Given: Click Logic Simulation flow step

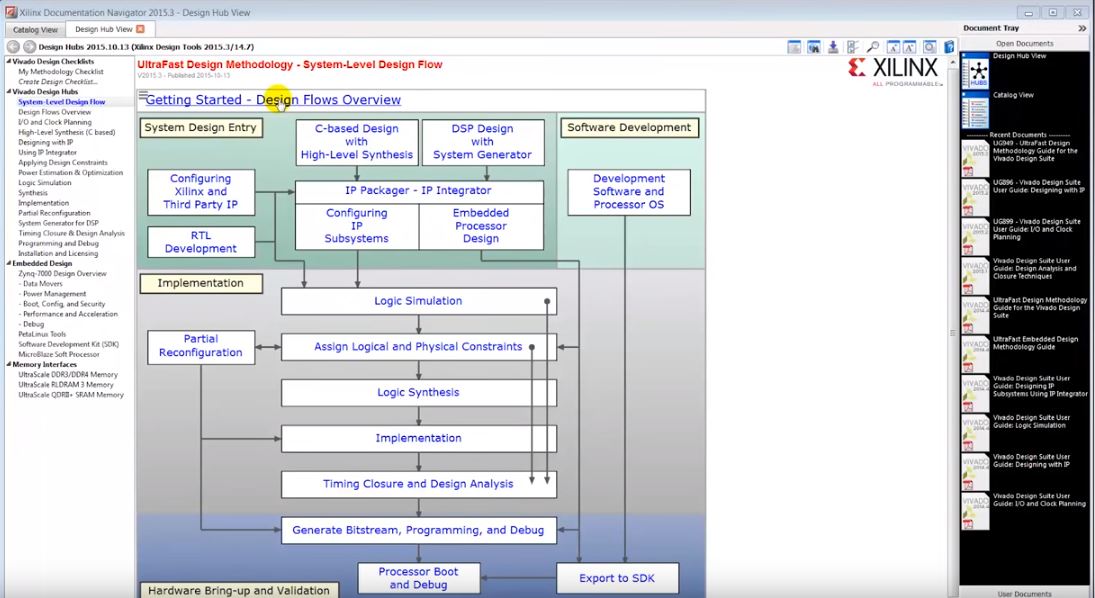Looking at the screenshot, I should [418, 301].
